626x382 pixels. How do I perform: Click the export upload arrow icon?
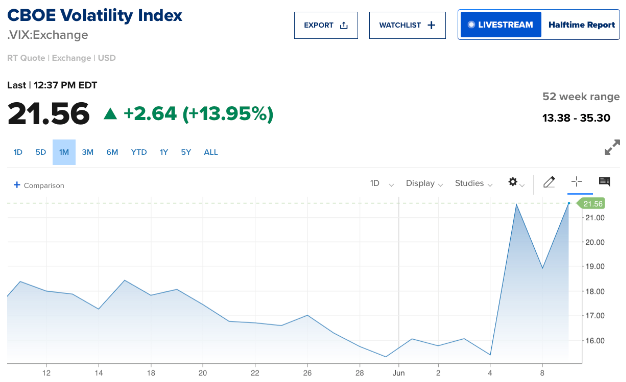coord(344,25)
